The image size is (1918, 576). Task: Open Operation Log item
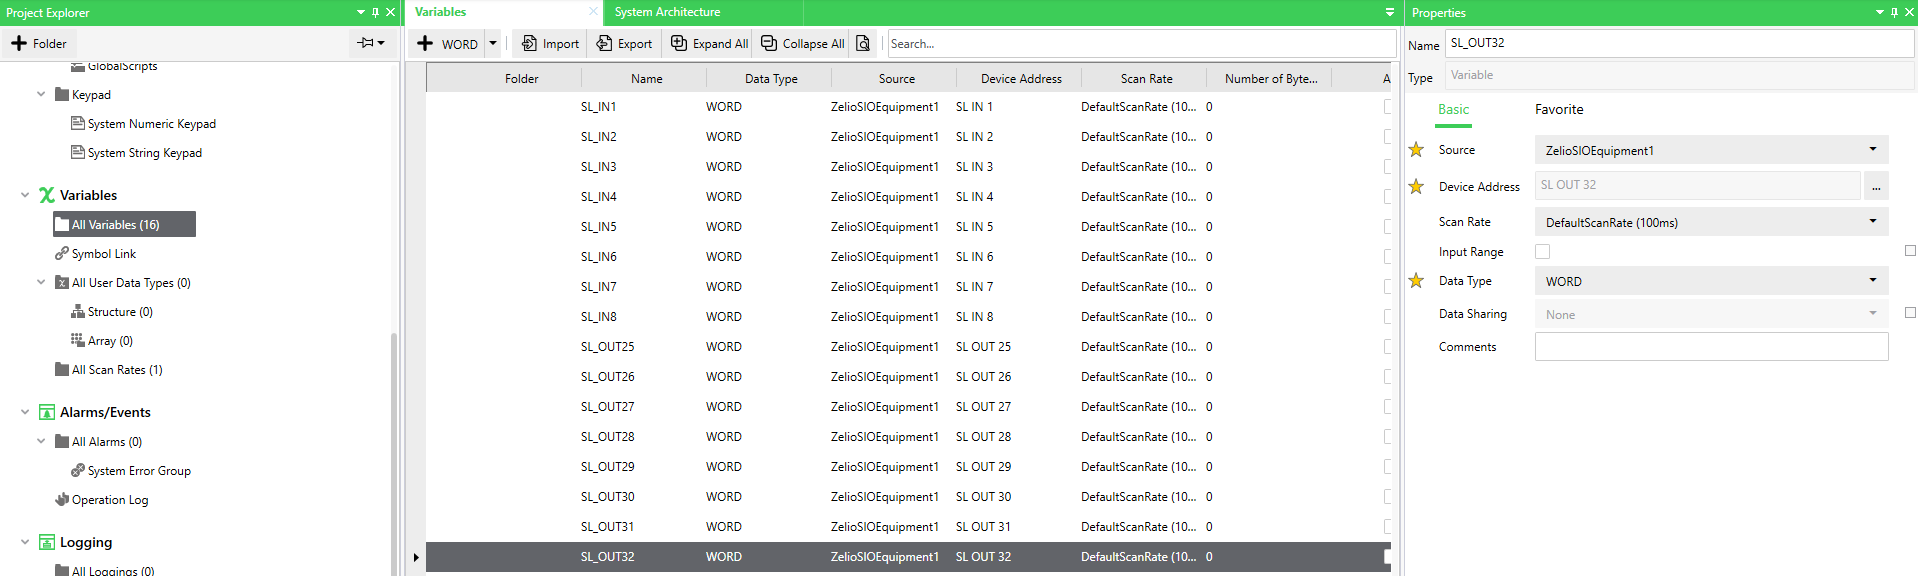(110, 500)
